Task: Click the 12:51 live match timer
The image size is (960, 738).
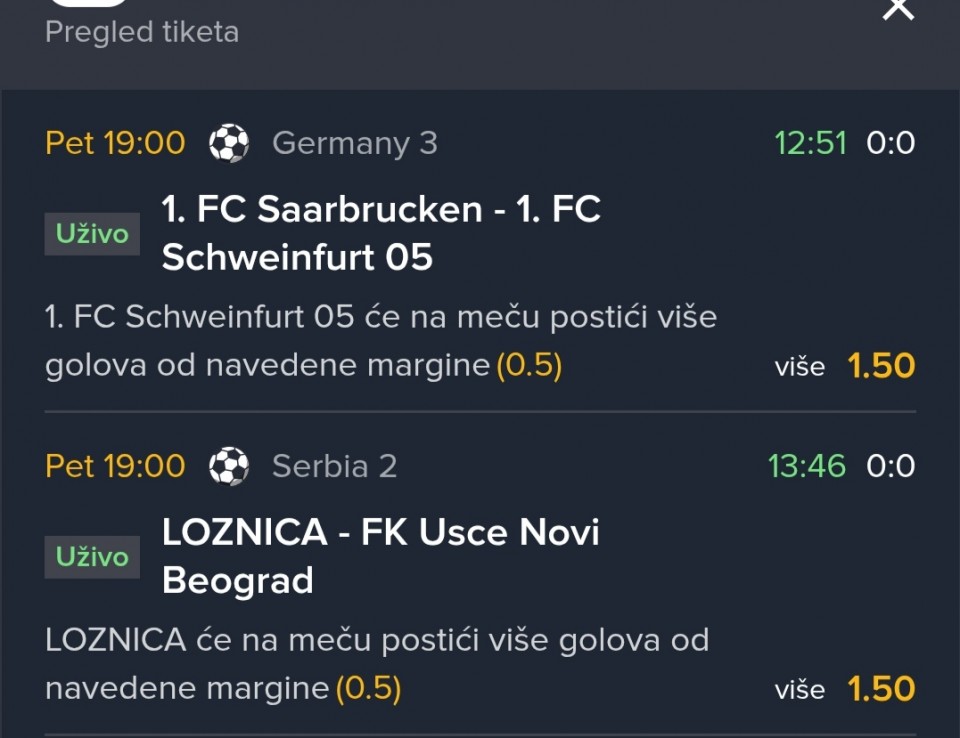Action: [811, 143]
